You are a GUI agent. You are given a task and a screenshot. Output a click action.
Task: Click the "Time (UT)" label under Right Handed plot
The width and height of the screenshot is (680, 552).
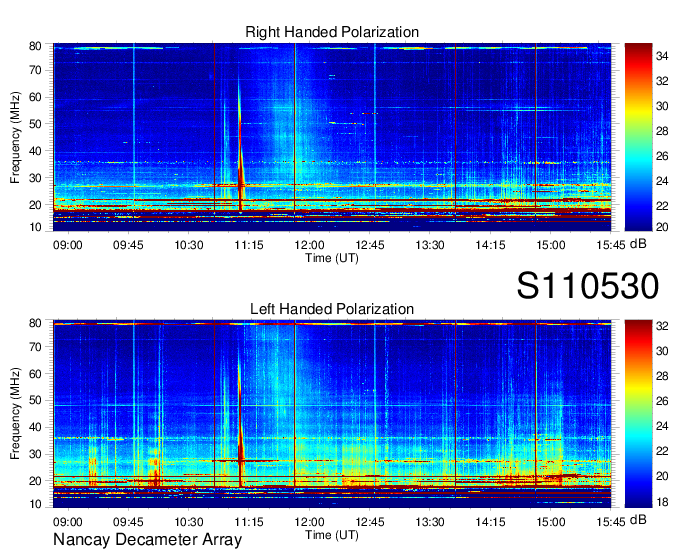point(332,258)
